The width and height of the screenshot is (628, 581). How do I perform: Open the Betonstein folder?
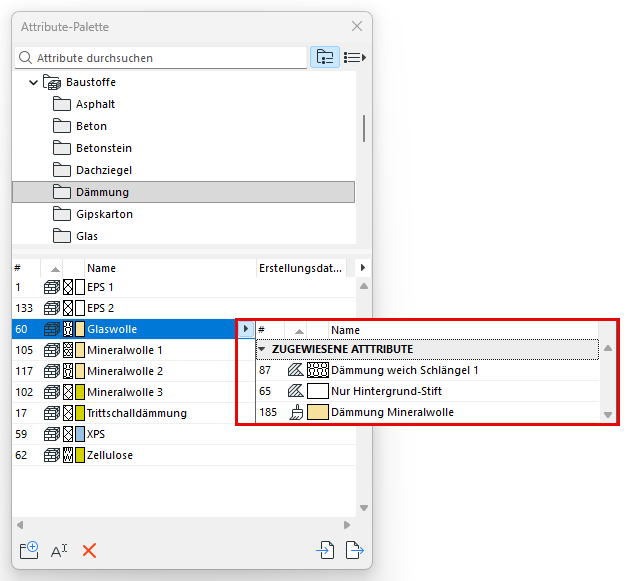point(104,148)
